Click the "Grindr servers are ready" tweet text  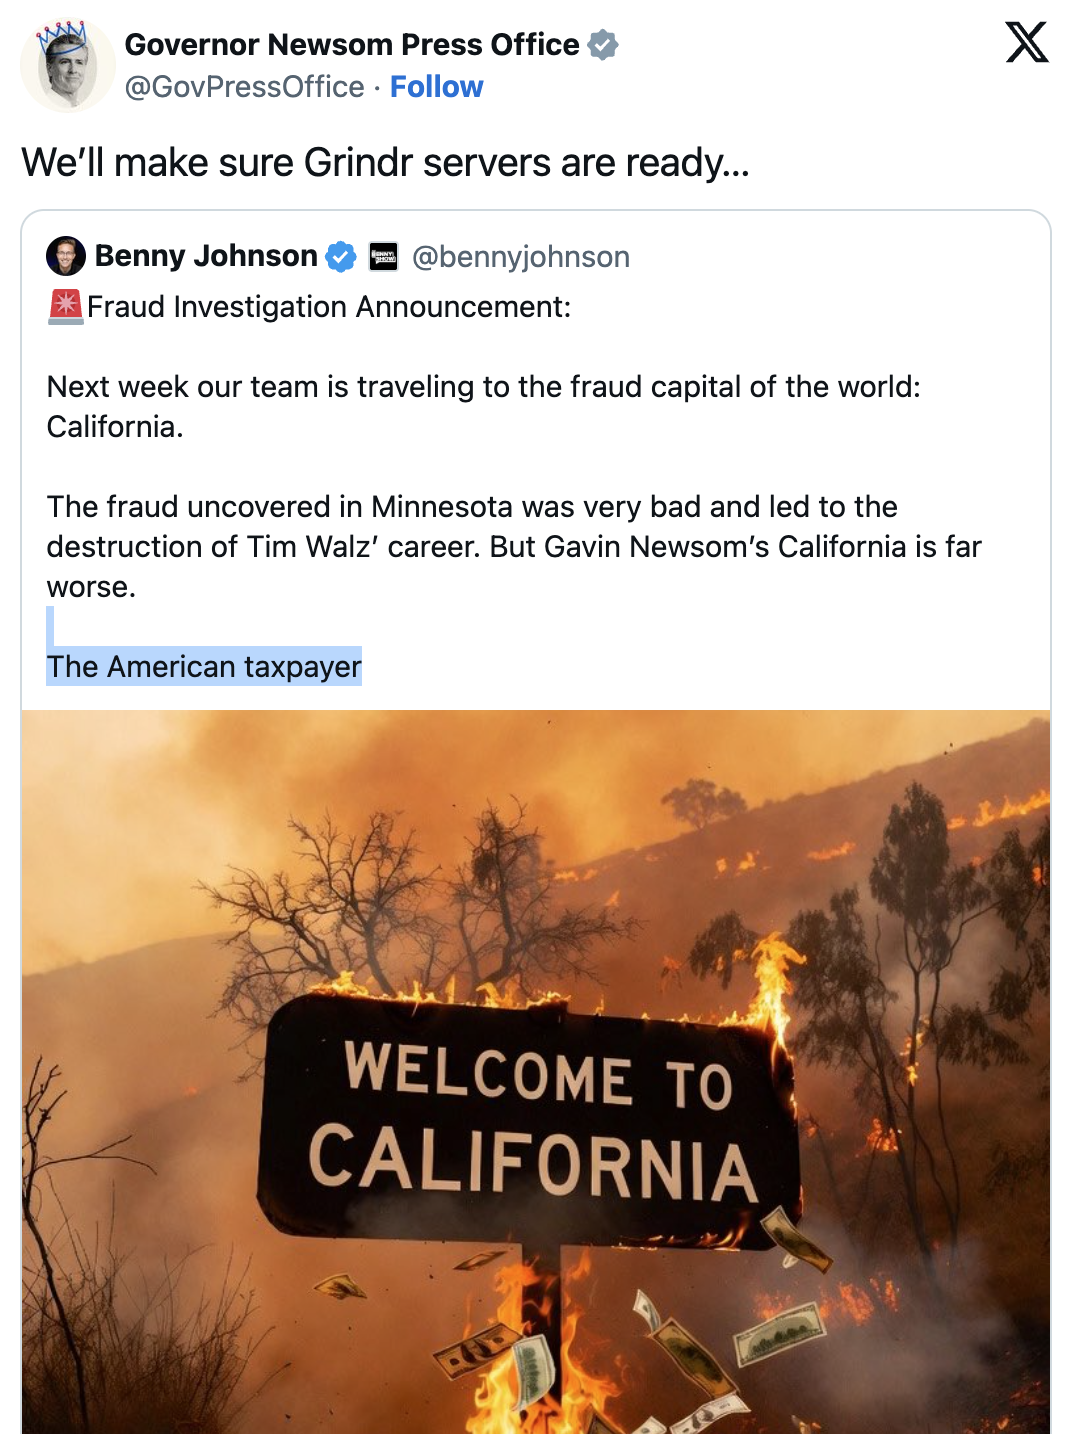click(385, 162)
